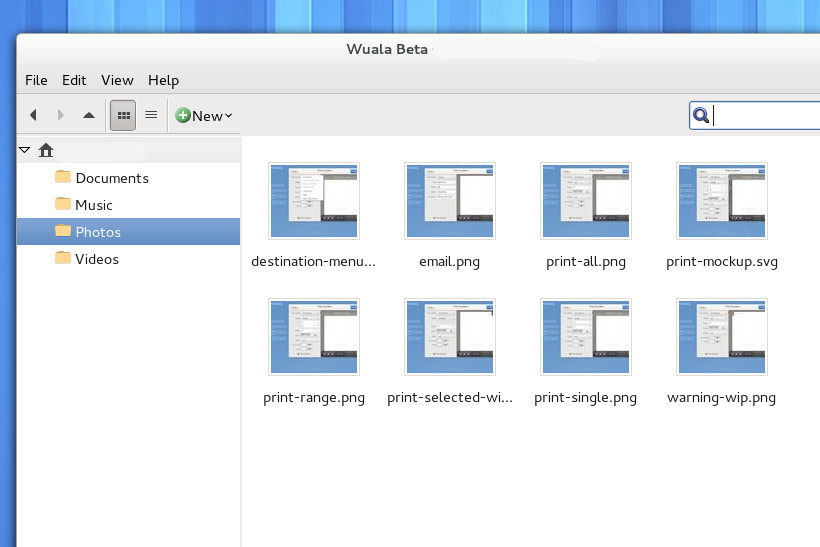
Task: Select the Photos folder in sidebar
Action: [x=129, y=232]
